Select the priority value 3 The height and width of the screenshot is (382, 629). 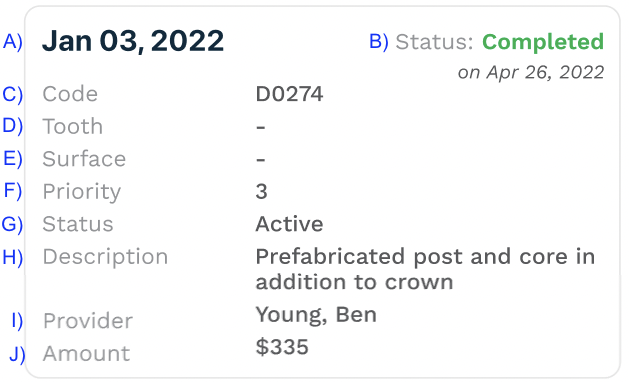pos(262,191)
